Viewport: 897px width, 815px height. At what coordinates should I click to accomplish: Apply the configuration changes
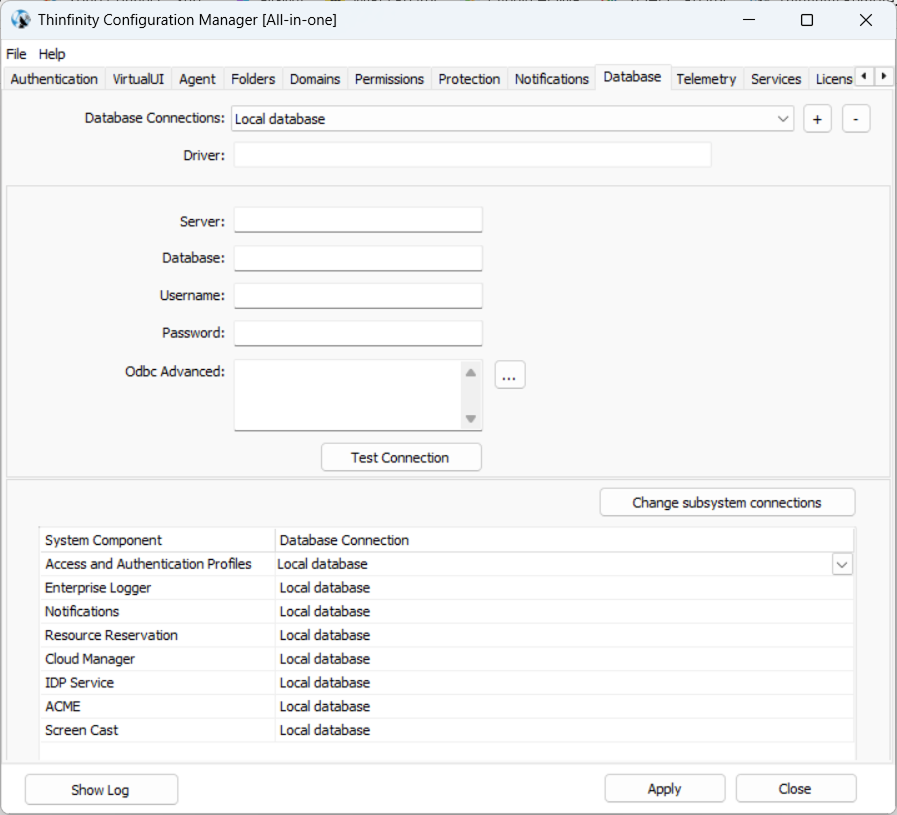tap(665, 789)
